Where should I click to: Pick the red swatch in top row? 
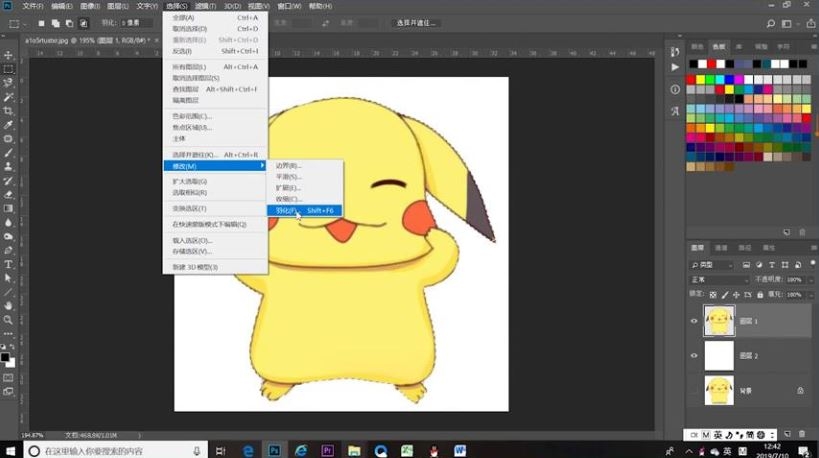[x=712, y=64]
